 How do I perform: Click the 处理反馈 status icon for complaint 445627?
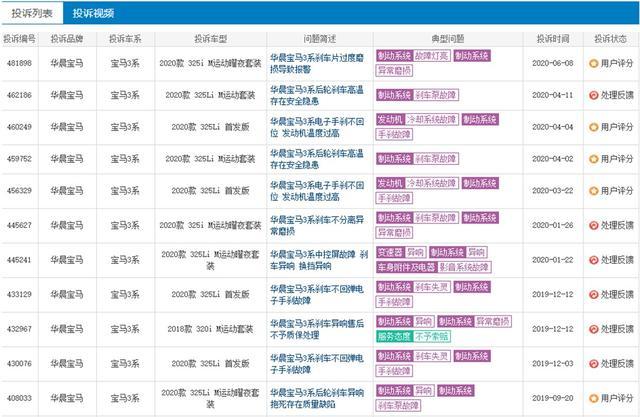pos(593,225)
